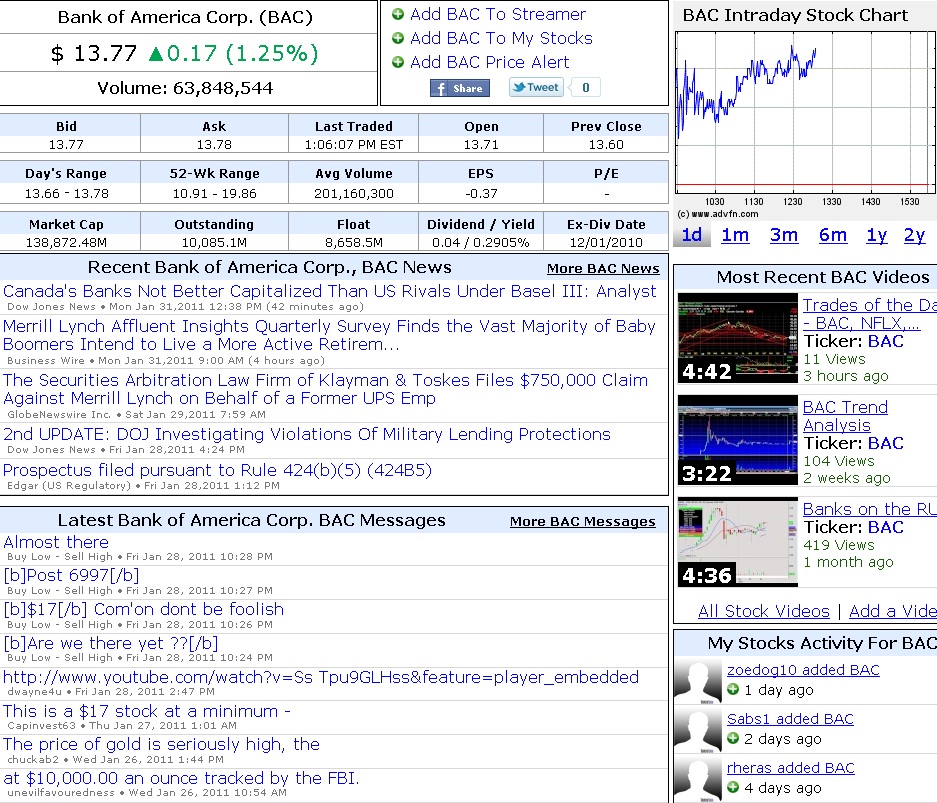Open All Stock Videos link
The height and width of the screenshot is (803, 937).
tap(764, 611)
